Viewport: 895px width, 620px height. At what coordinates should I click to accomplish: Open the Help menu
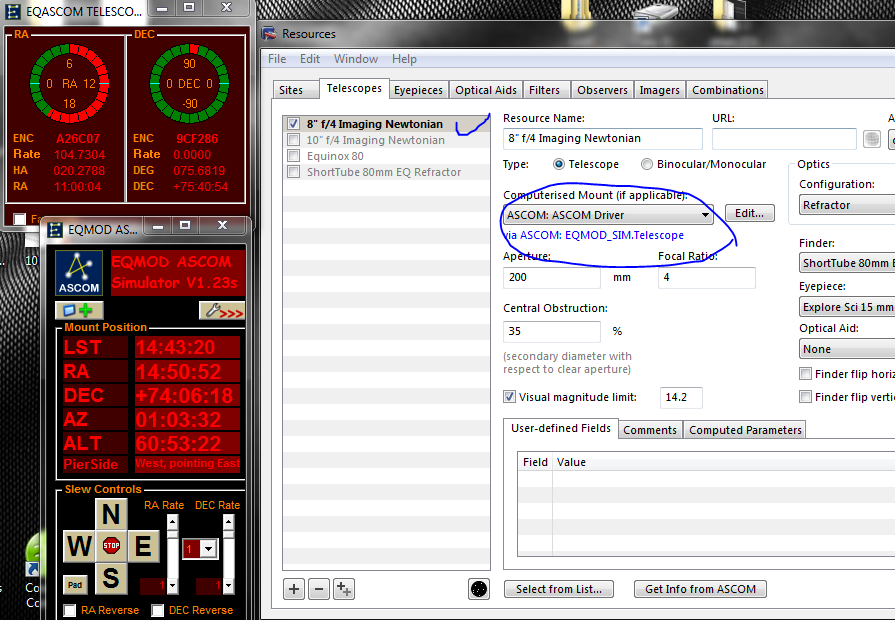pyautogui.click(x=404, y=59)
